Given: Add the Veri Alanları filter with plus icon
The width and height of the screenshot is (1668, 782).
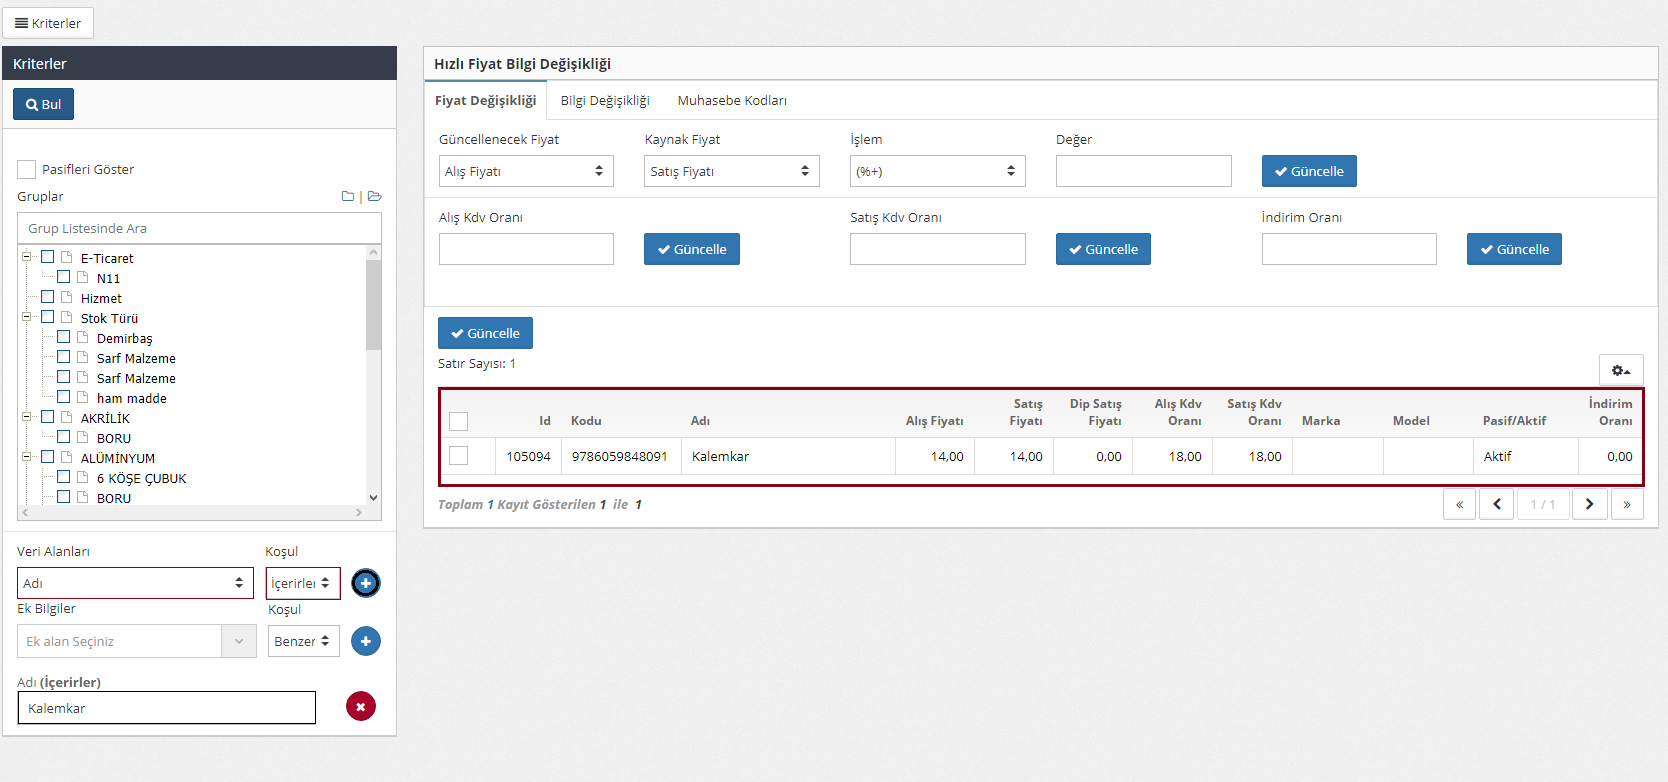Looking at the screenshot, I should [x=366, y=583].
